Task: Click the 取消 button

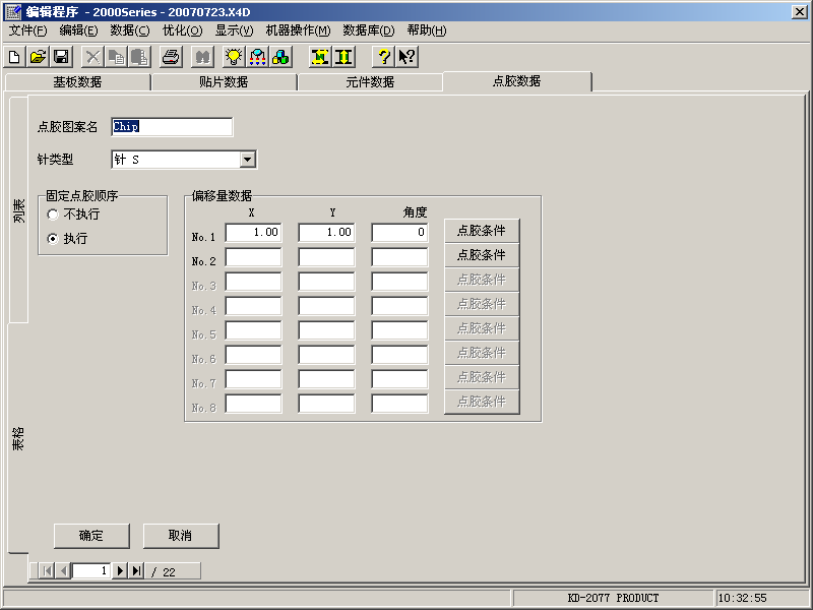Action: coord(180,535)
